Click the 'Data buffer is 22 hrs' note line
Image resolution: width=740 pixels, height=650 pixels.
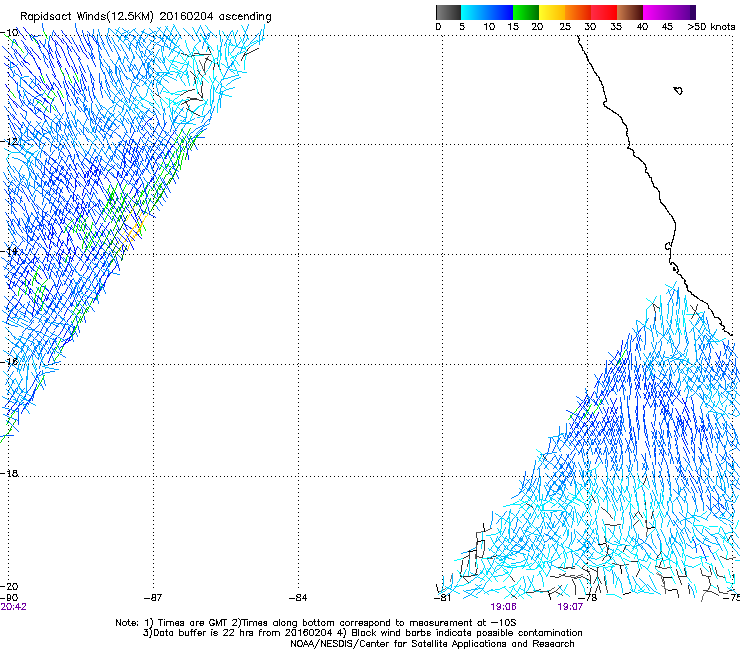[x=363, y=633]
